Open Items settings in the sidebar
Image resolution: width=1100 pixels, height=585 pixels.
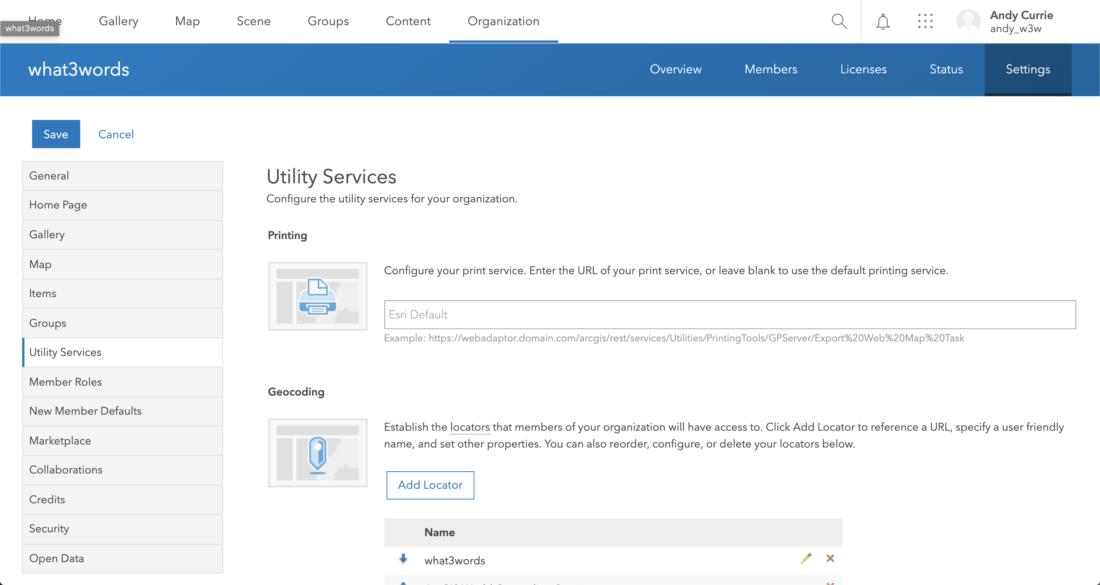123,293
